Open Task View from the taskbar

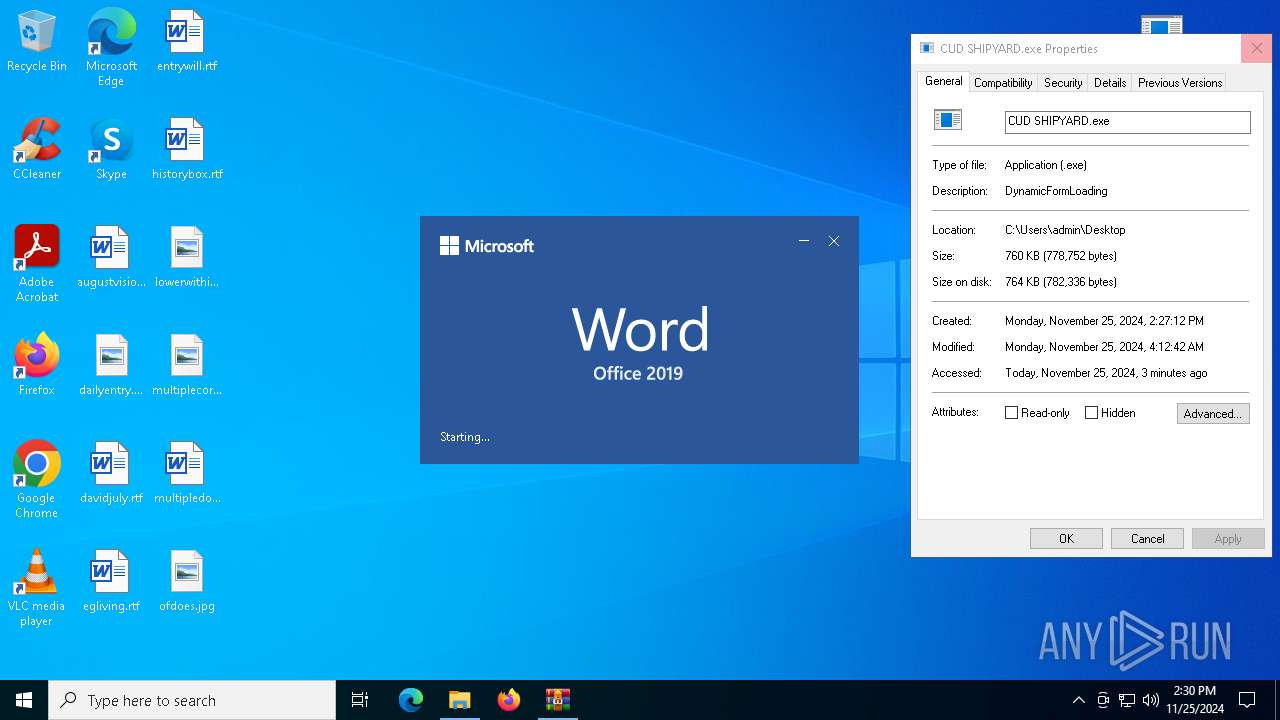[x=360, y=700]
